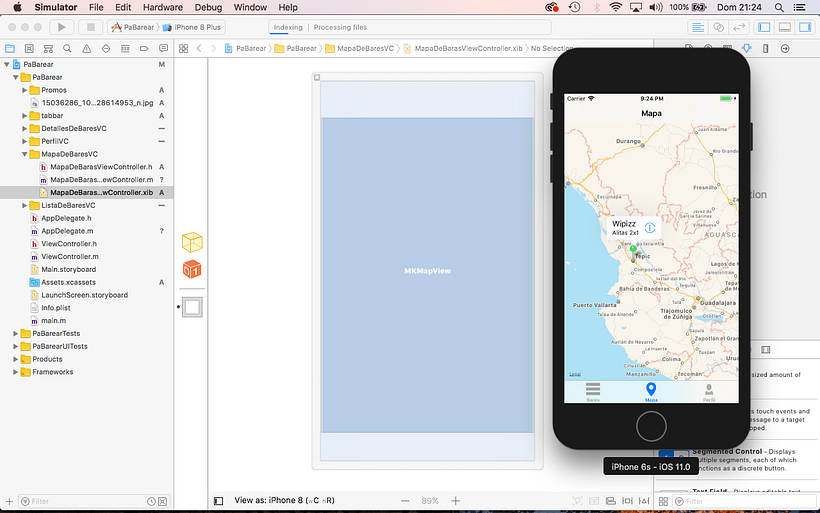Select First Responder orange cube placeholder
Screen dimensions: 820x513
pos(192,269)
